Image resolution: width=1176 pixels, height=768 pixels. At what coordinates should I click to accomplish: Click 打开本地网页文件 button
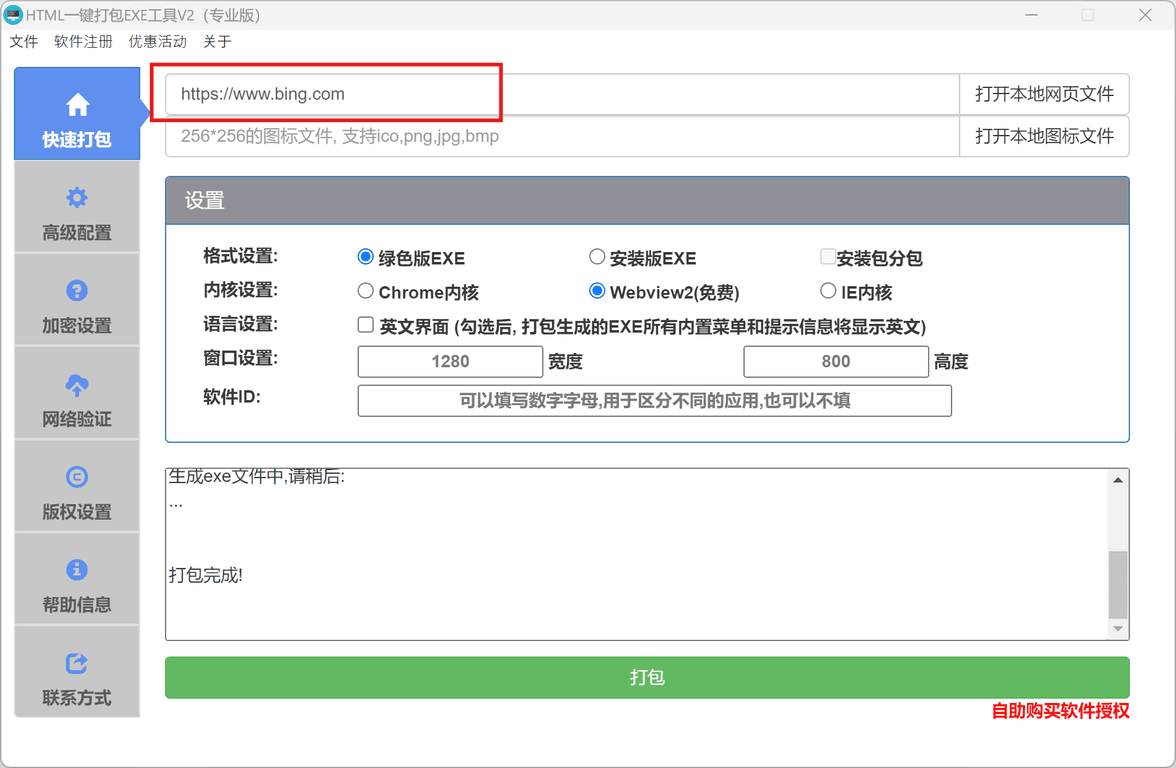click(x=1044, y=94)
